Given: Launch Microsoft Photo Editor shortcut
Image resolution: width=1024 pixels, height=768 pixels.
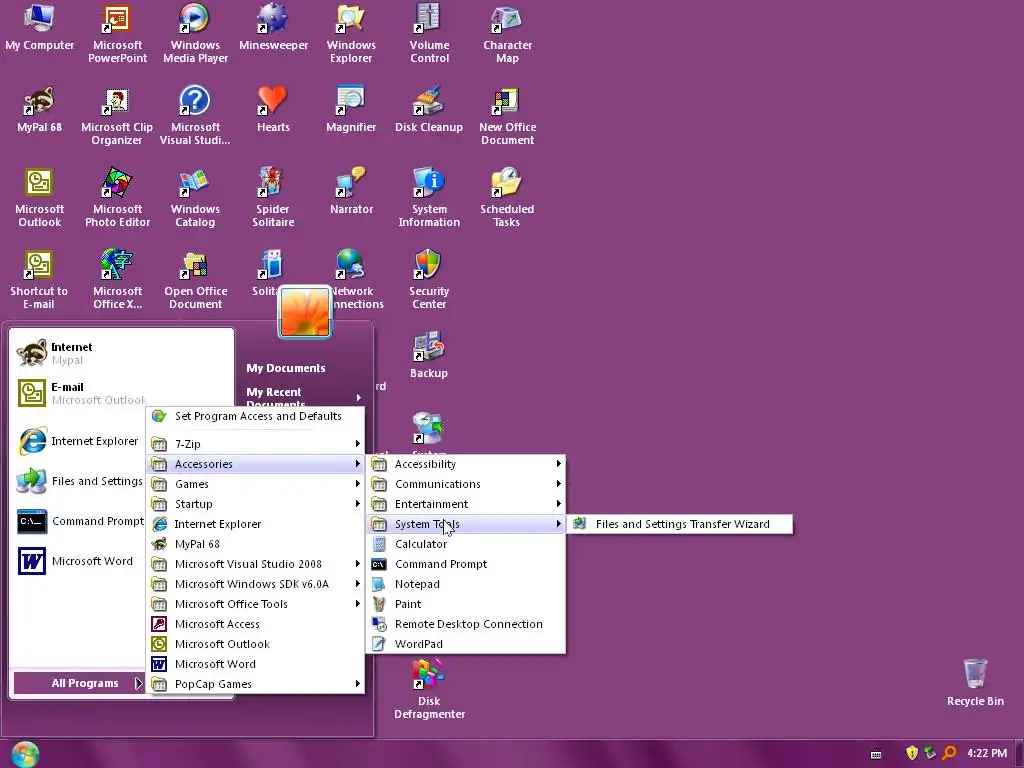Looking at the screenshot, I should pyautogui.click(x=117, y=197).
